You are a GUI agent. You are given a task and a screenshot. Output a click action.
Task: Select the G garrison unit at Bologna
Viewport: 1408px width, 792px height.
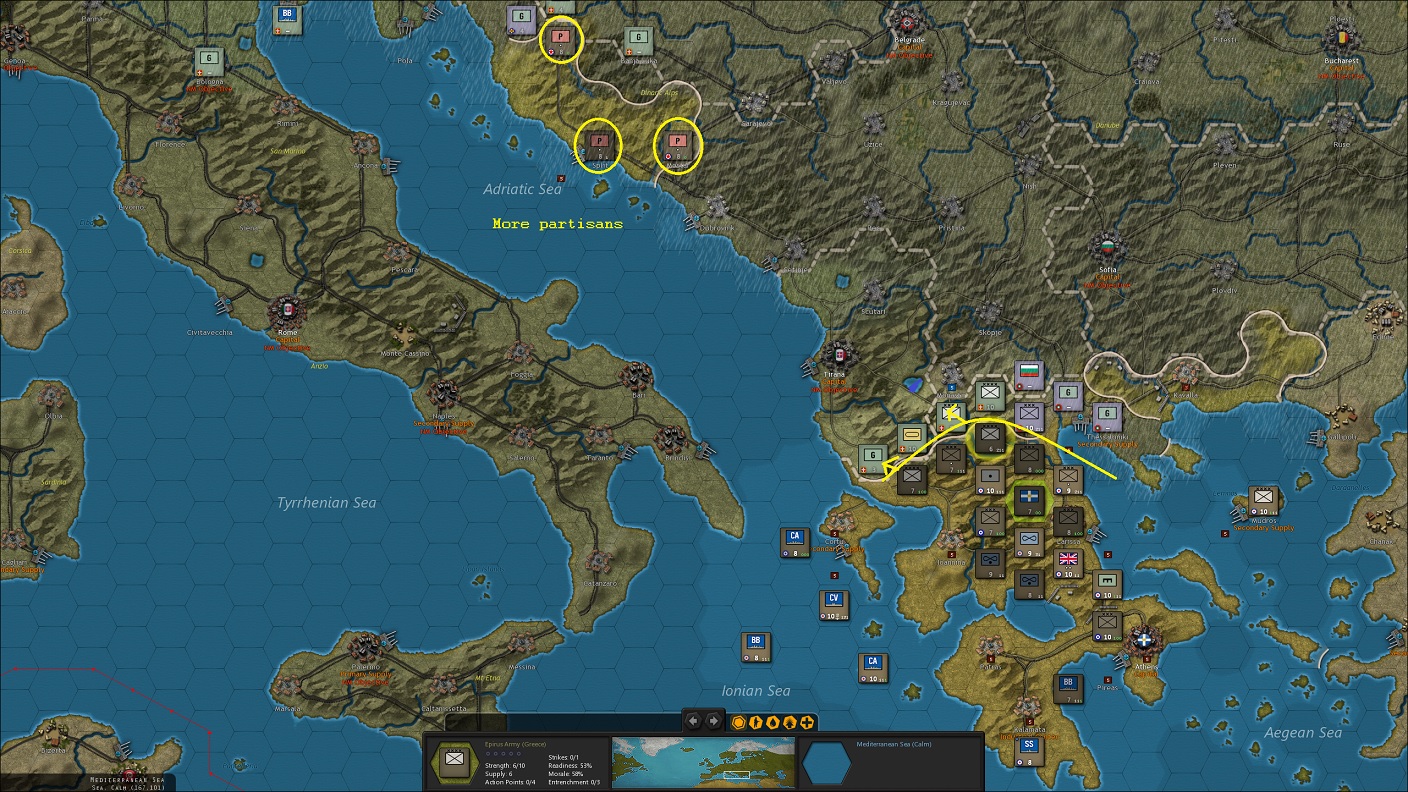click(x=208, y=62)
